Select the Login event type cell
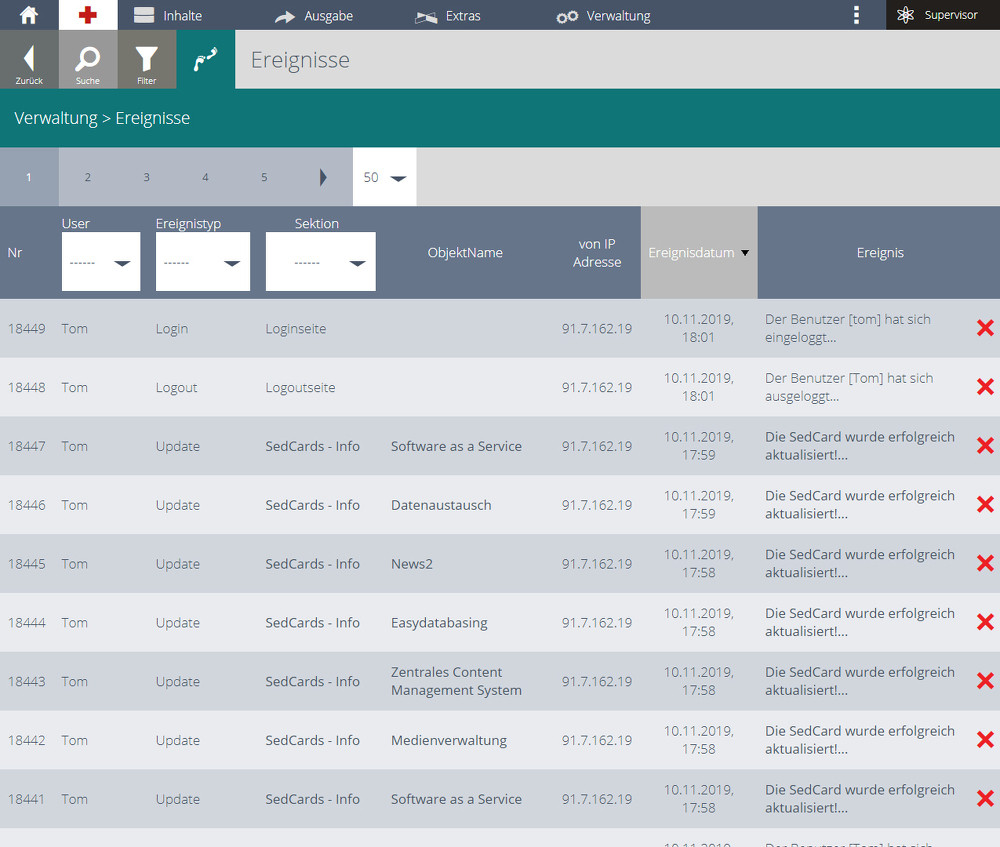The height and width of the screenshot is (847, 1000). pos(172,329)
